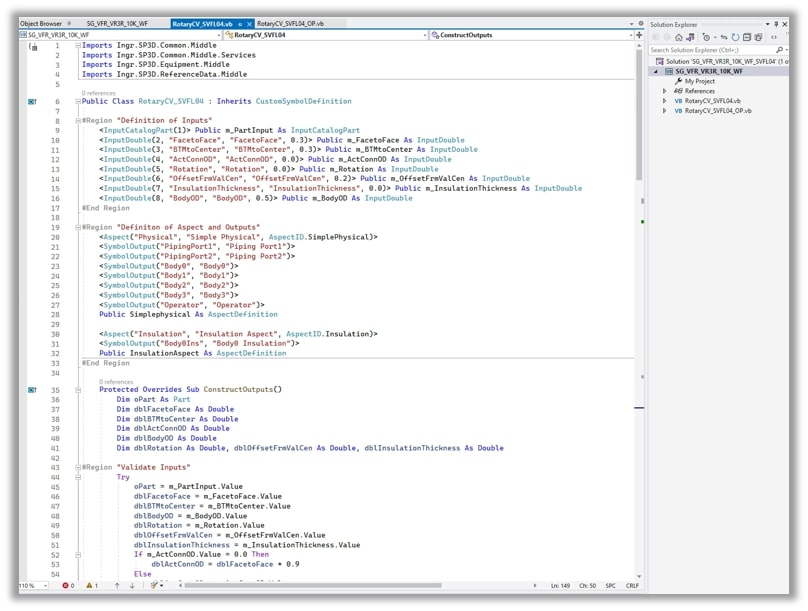Click horizontal scrollbar thumb under code

click(312, 585)
